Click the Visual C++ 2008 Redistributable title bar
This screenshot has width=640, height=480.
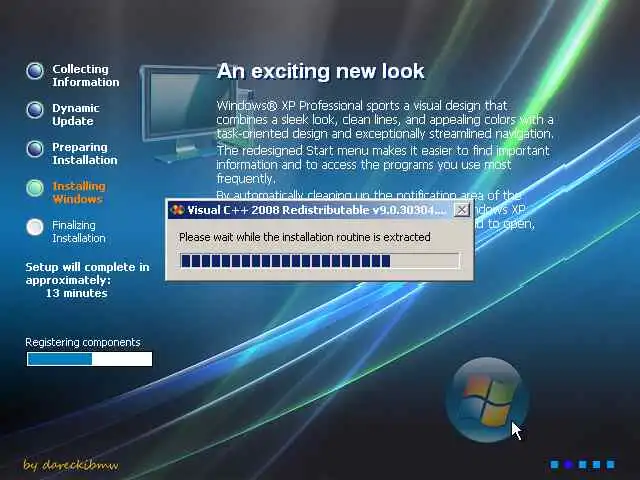click(x=320, y=210)
